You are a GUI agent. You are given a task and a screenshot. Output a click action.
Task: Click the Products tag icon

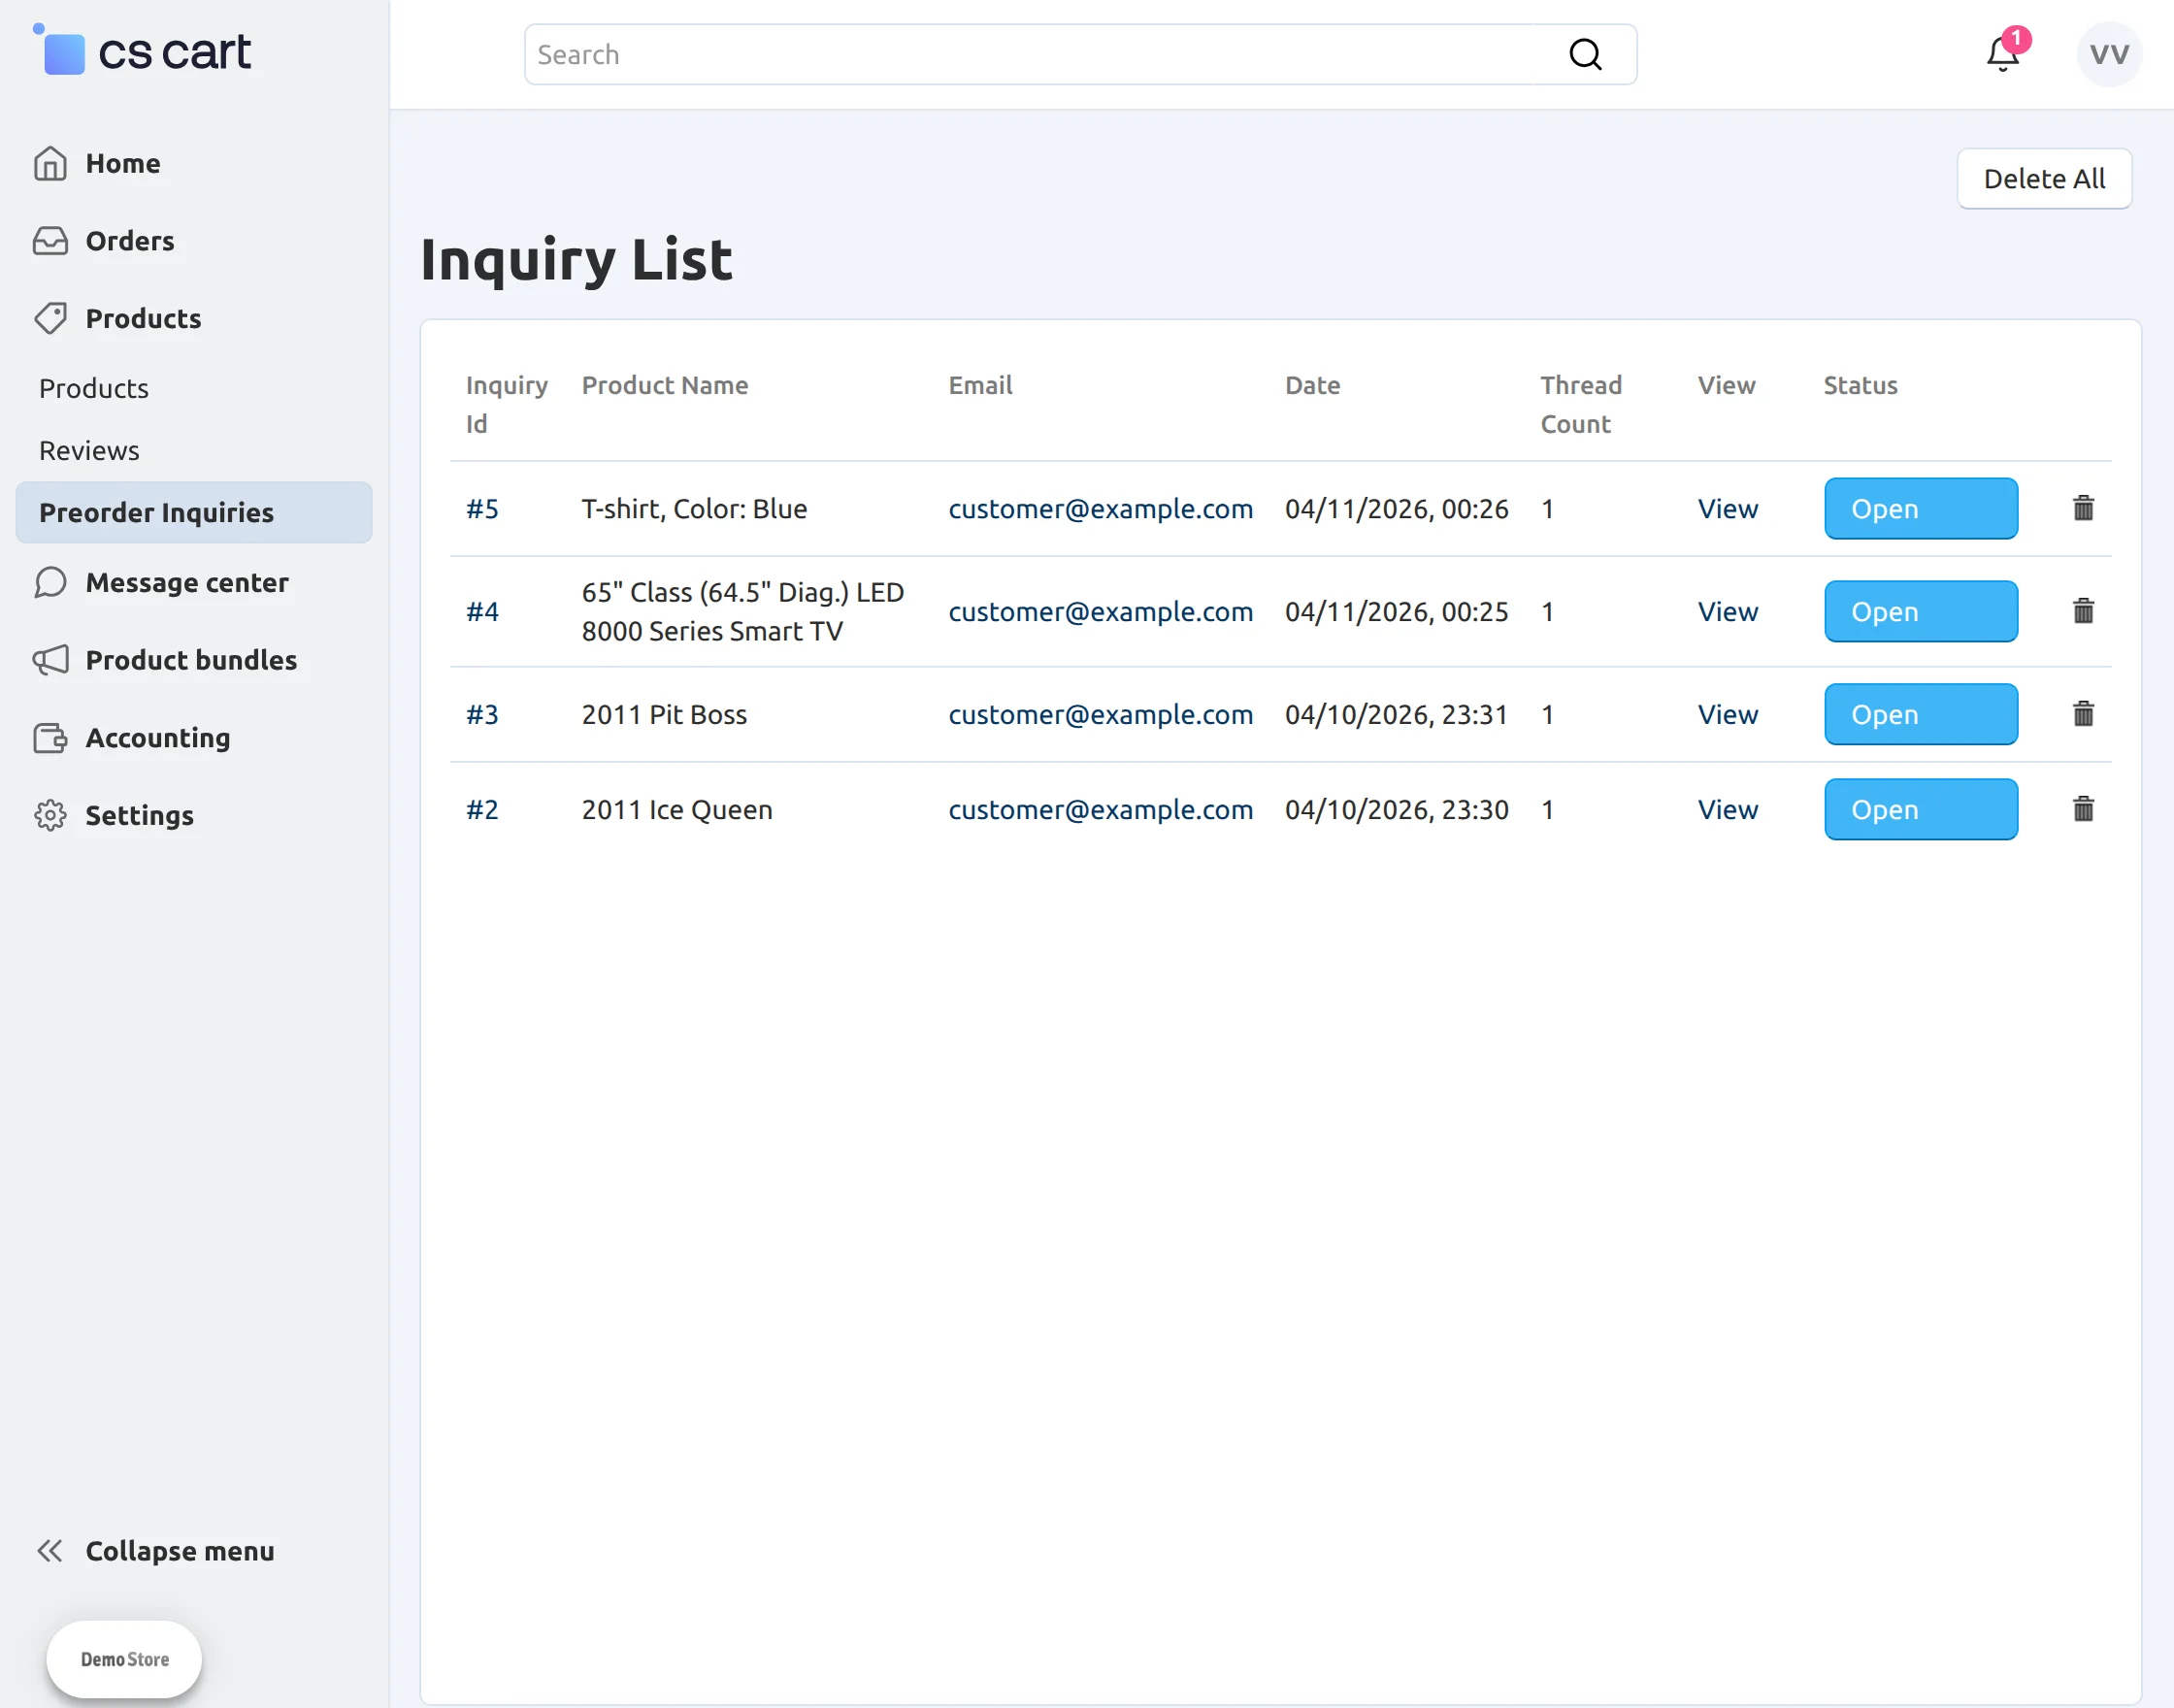50,318
